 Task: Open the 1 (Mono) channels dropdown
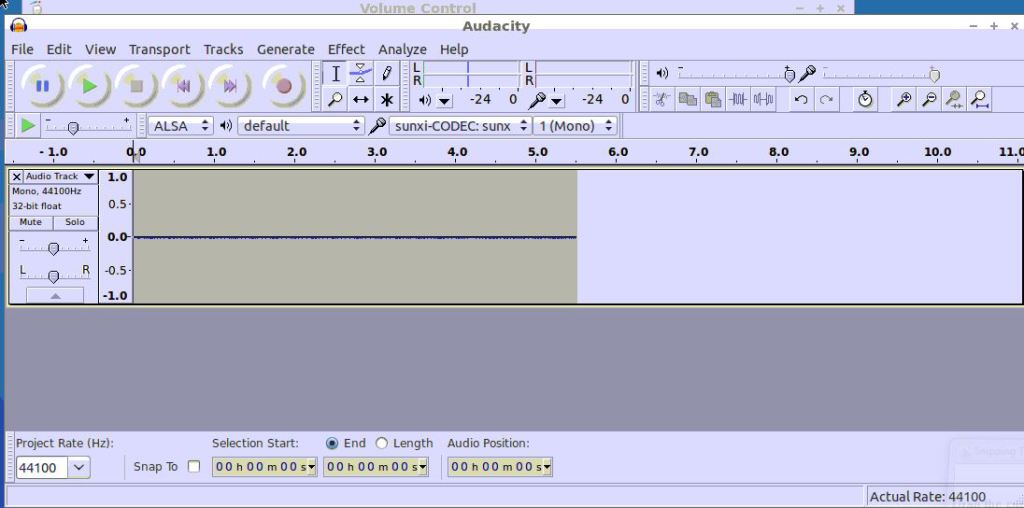pos(575,125)
